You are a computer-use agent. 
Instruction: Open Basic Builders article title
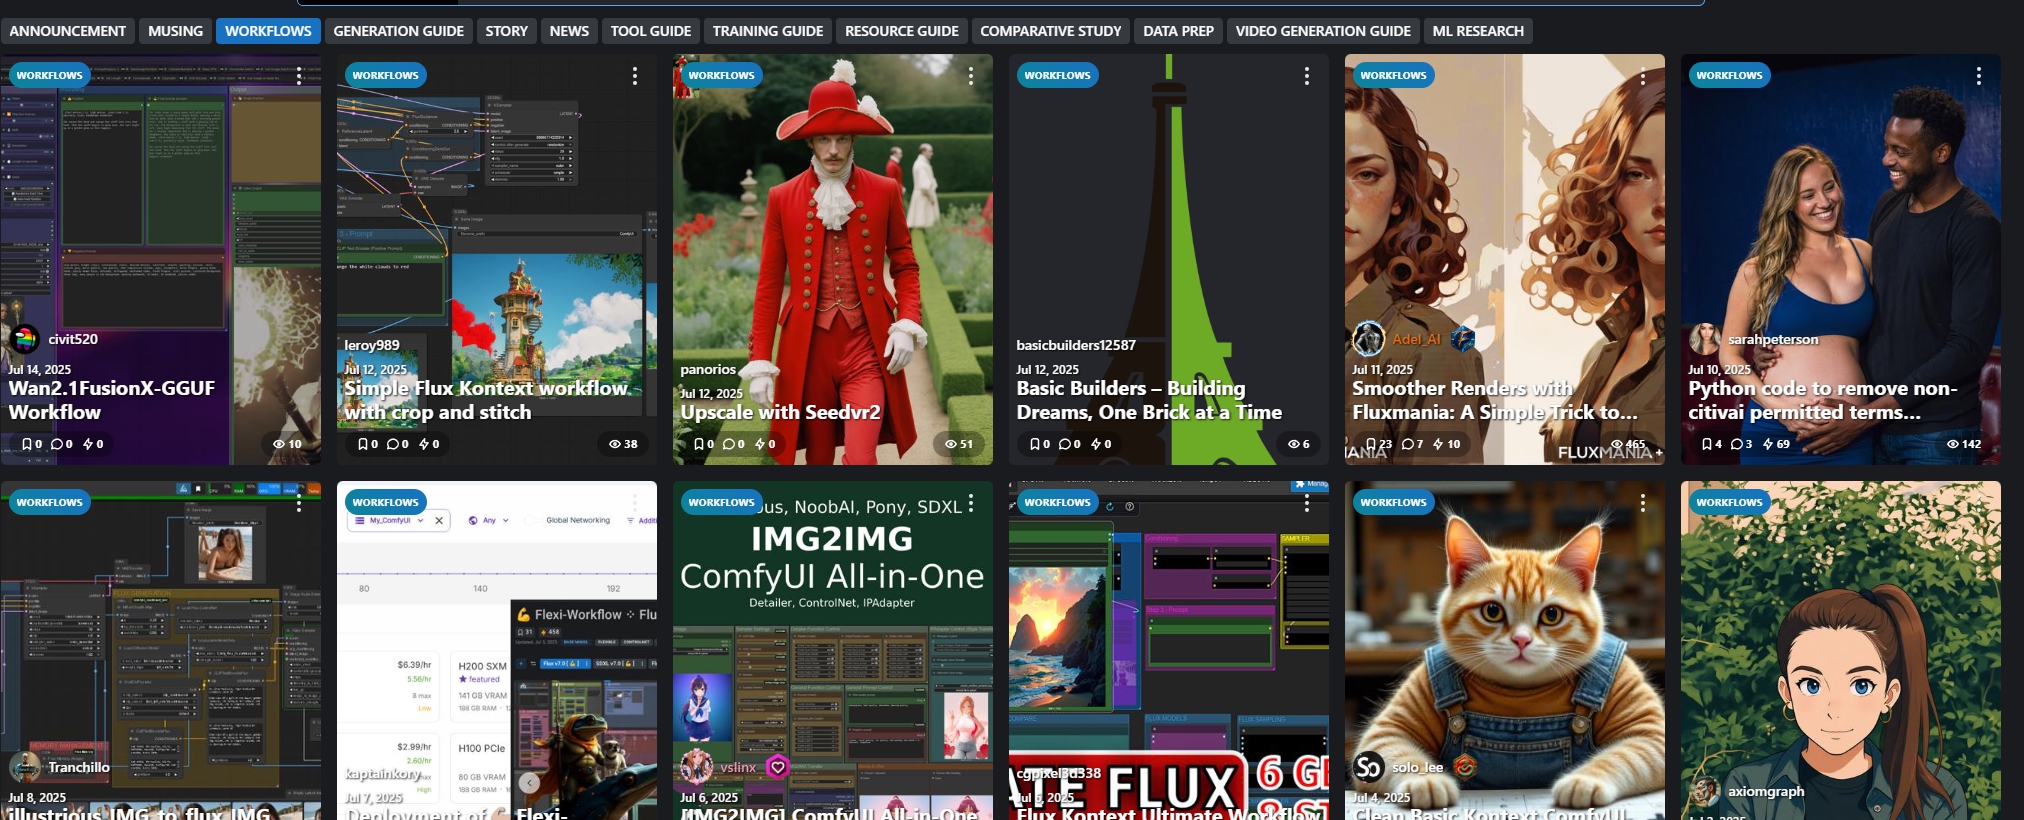click(1149, 400)
